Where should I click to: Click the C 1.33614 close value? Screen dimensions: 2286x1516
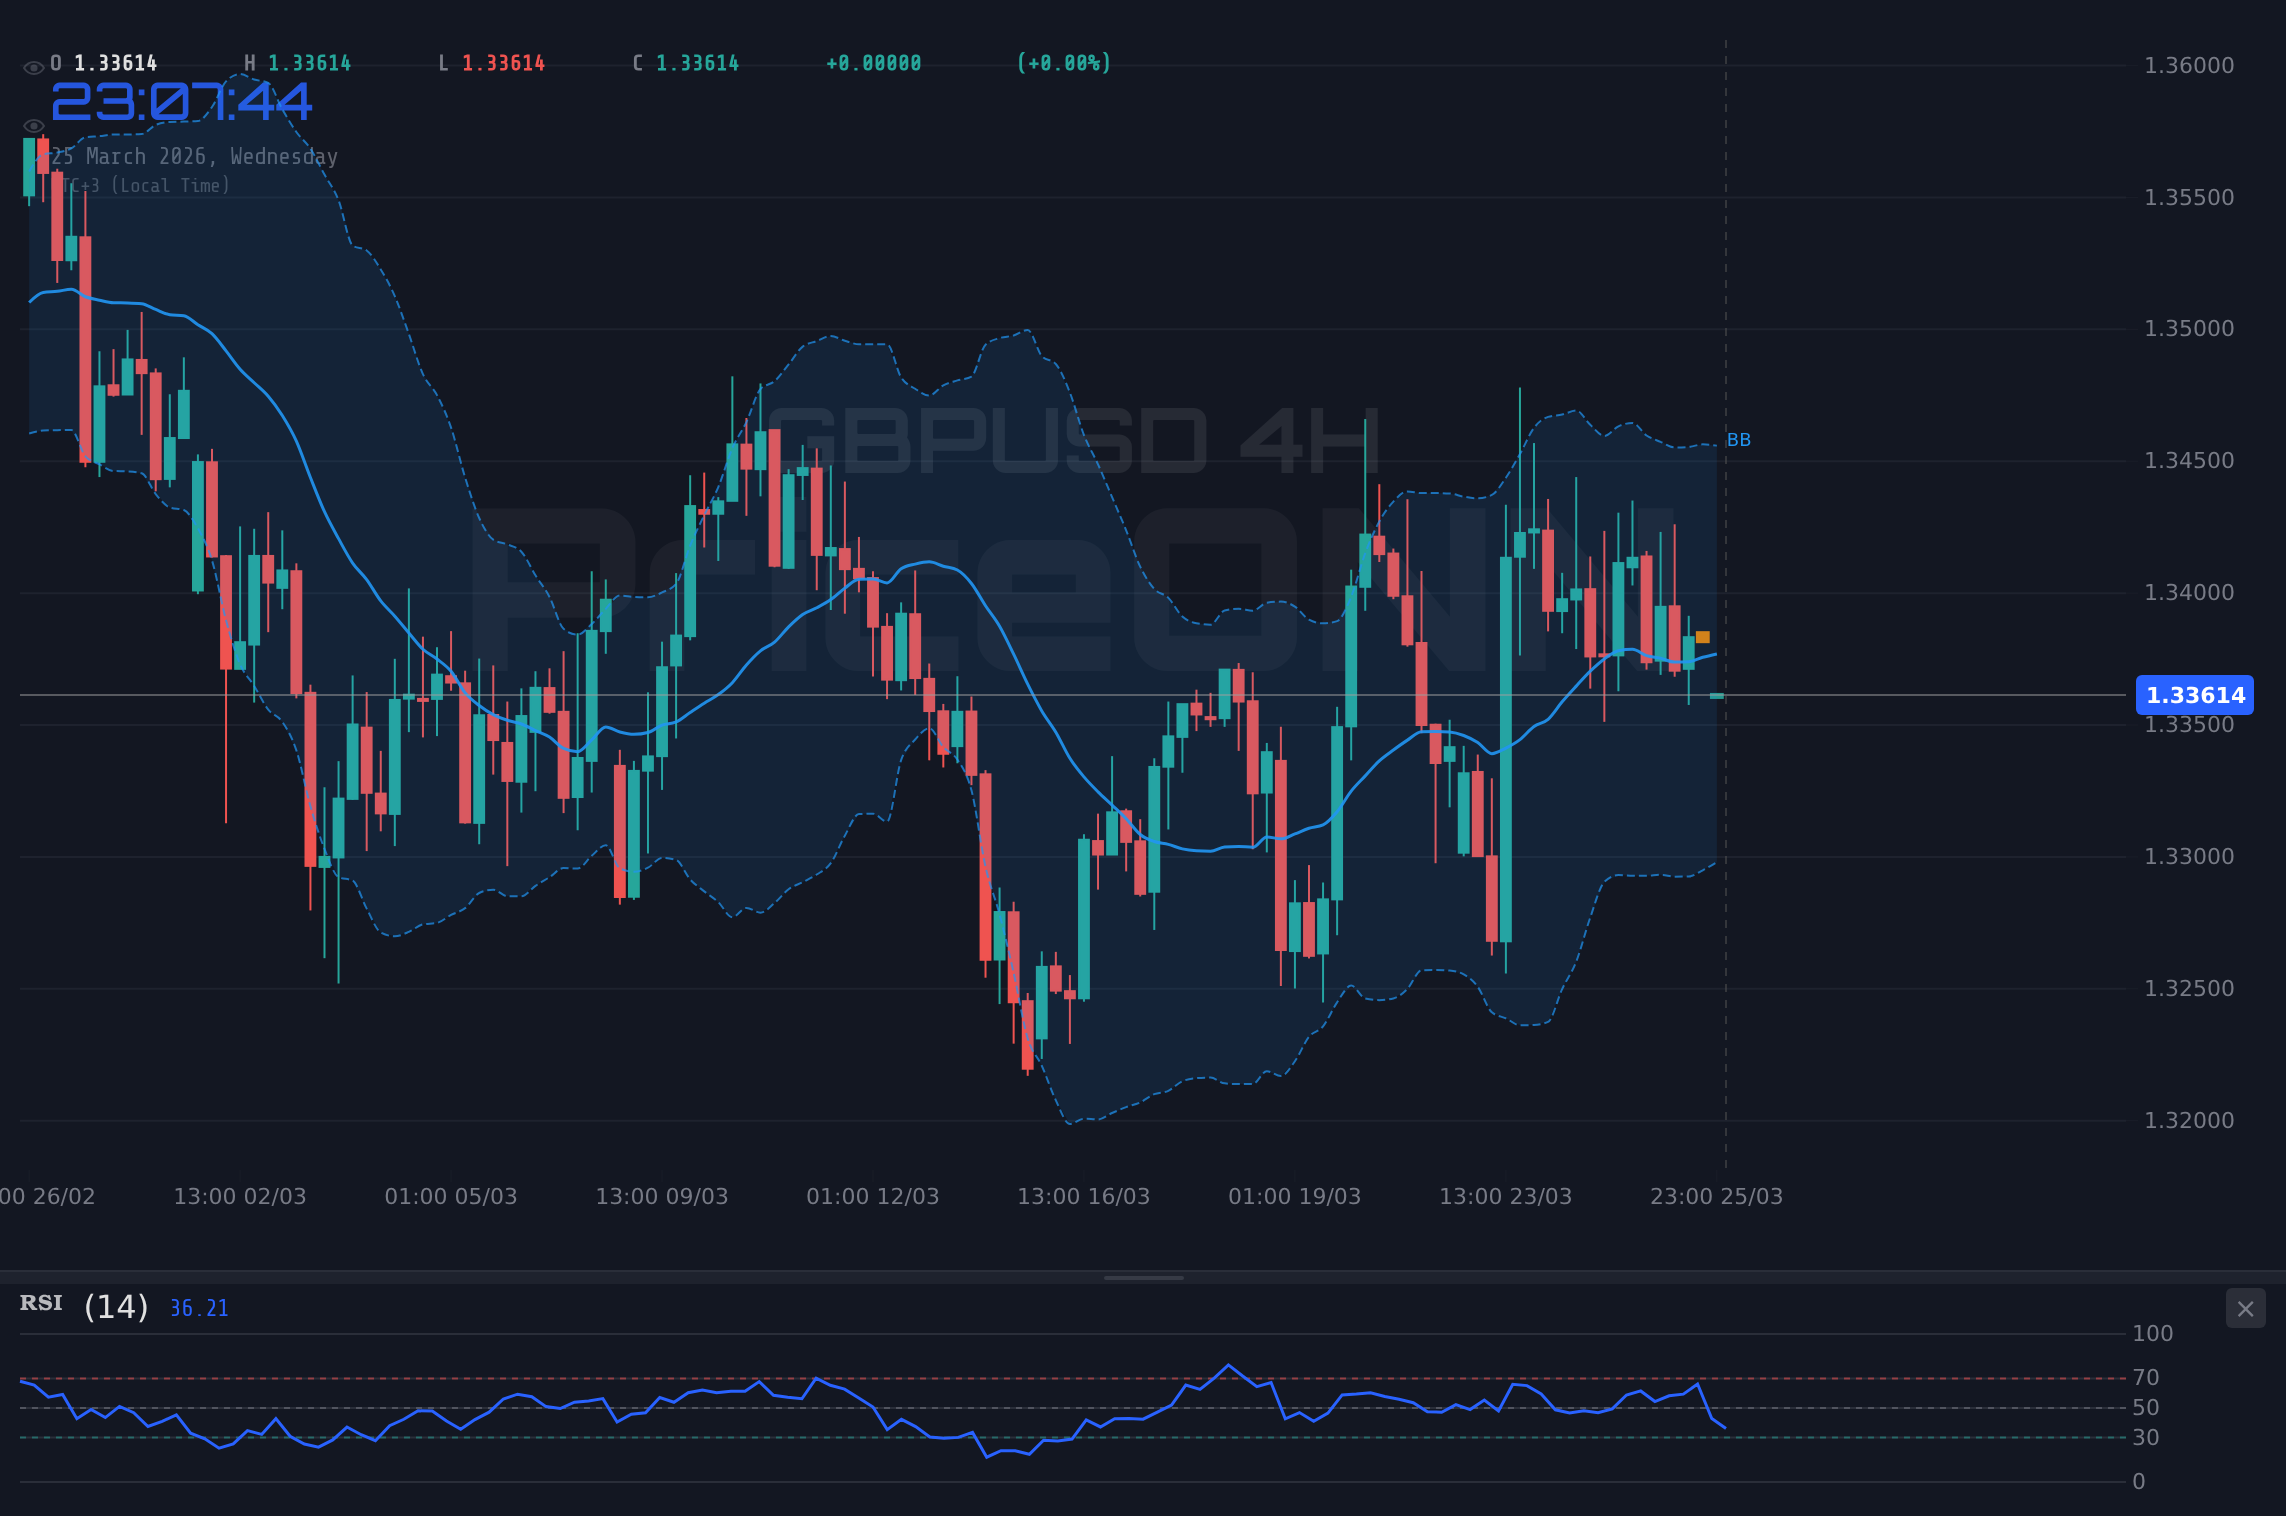[x=684, y=62]
